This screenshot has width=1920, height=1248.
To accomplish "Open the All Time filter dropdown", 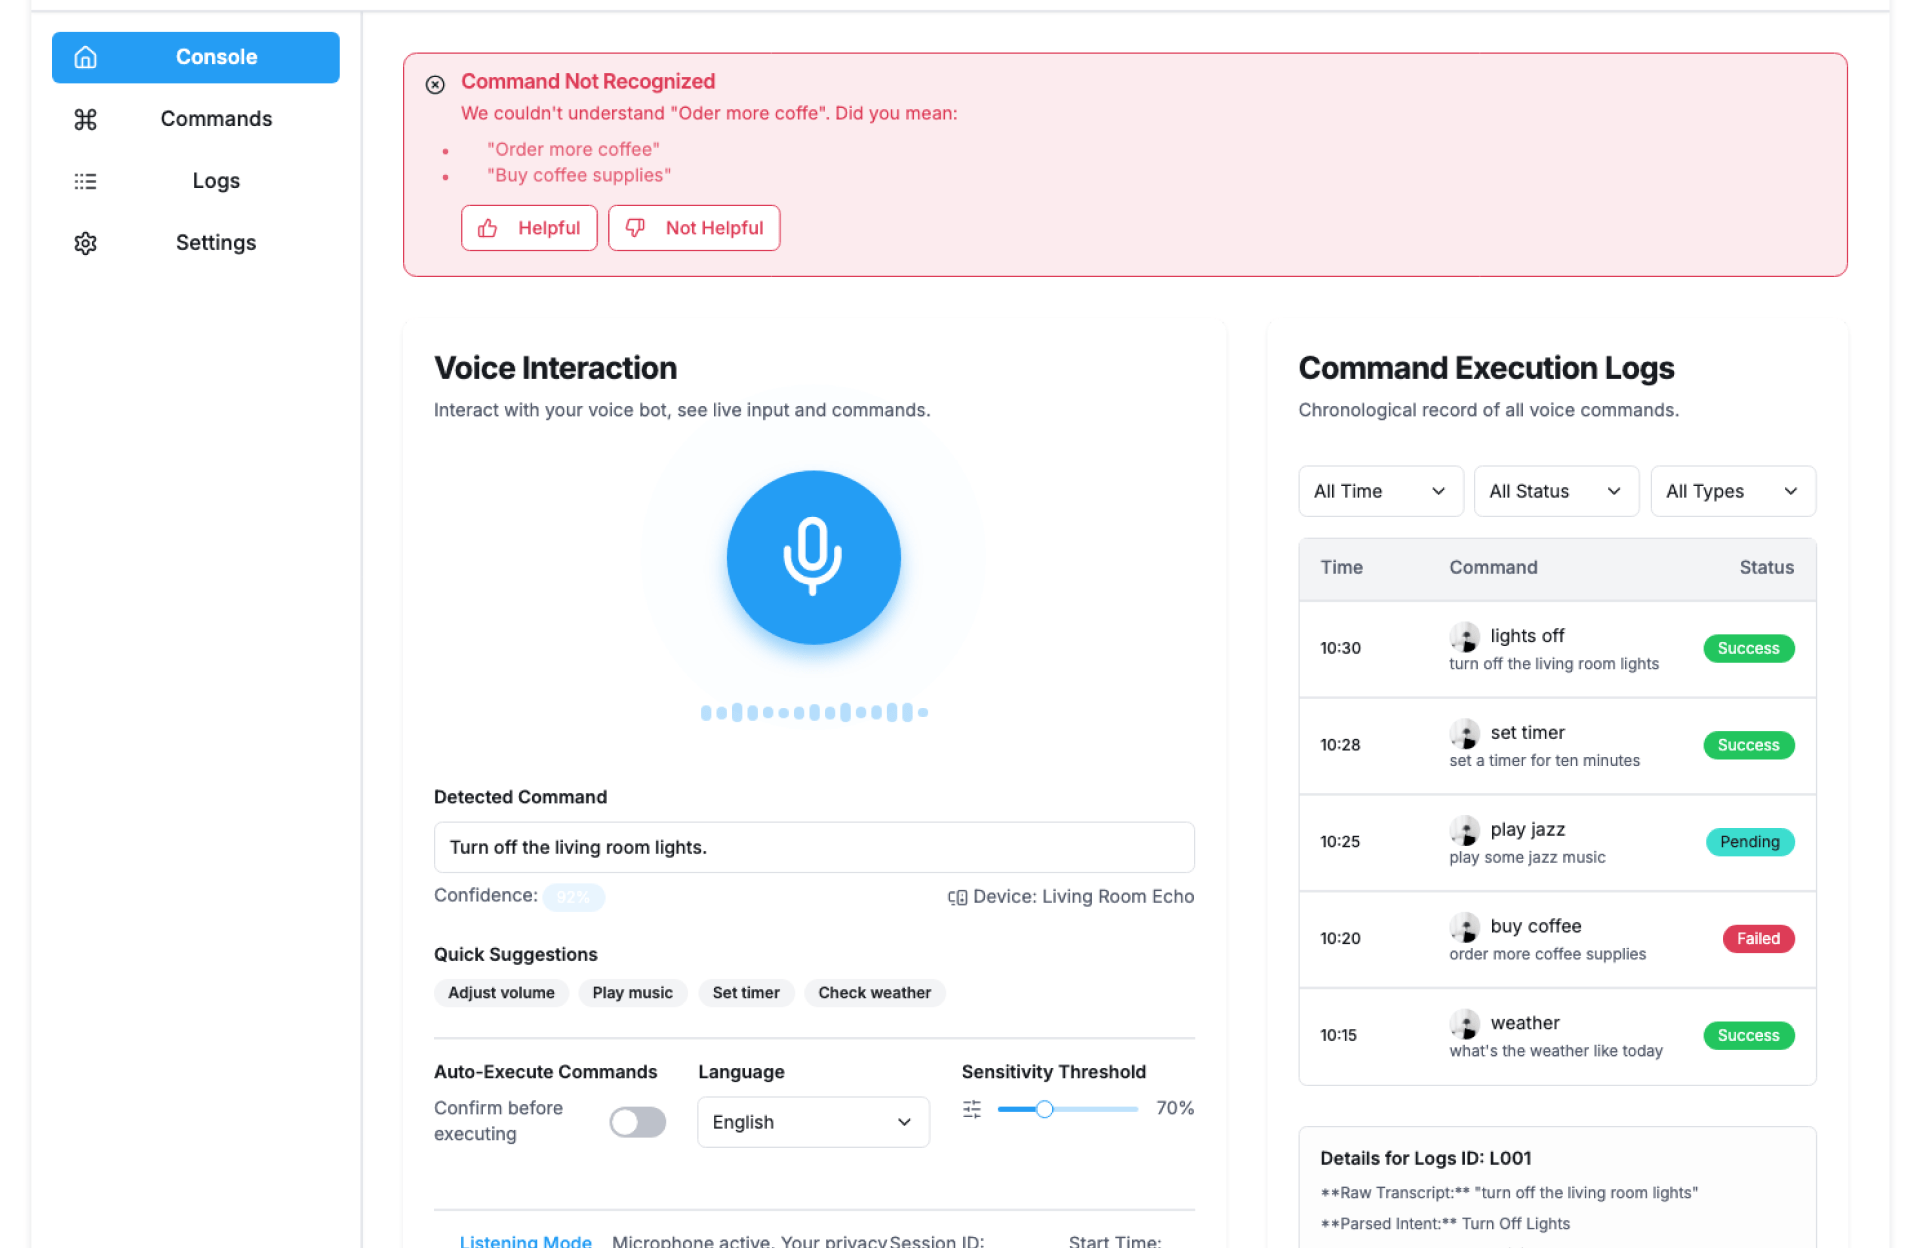I will pyautogui.click(x=1380, y=491).
